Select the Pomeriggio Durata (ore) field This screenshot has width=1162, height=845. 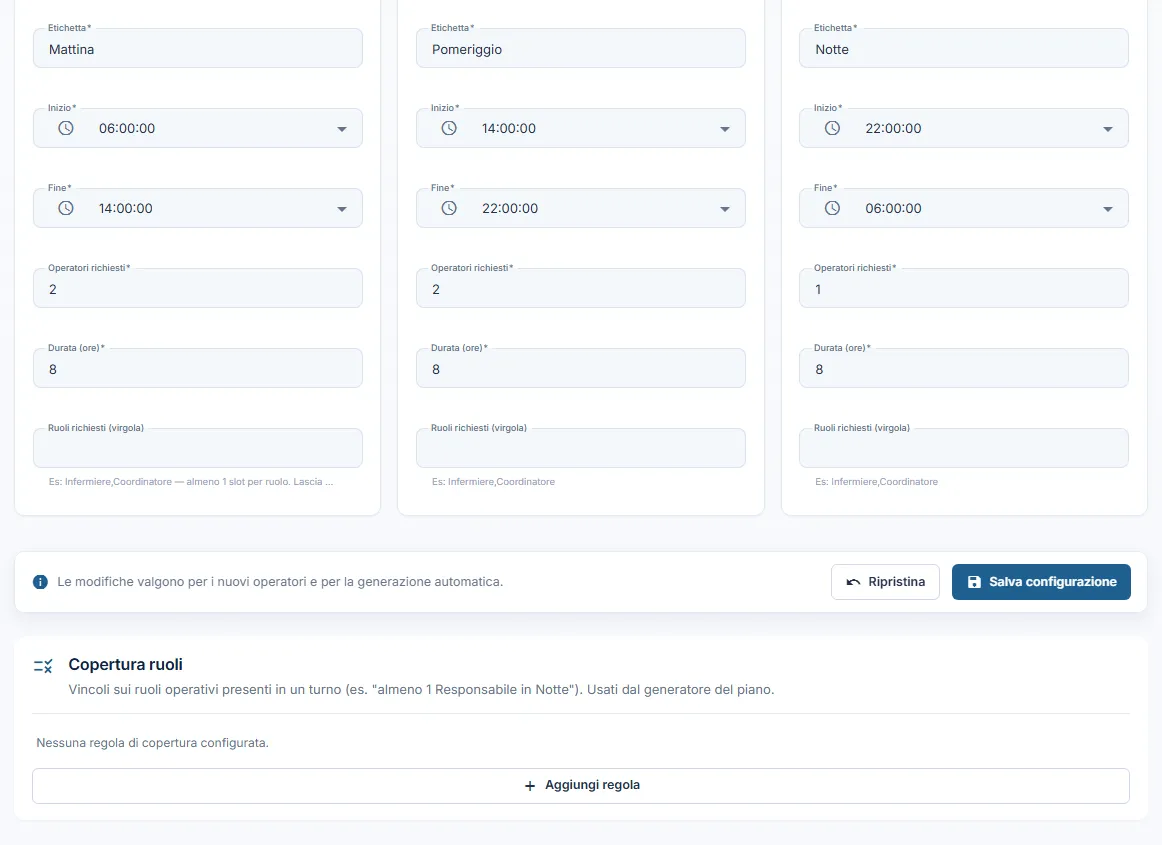581,368
